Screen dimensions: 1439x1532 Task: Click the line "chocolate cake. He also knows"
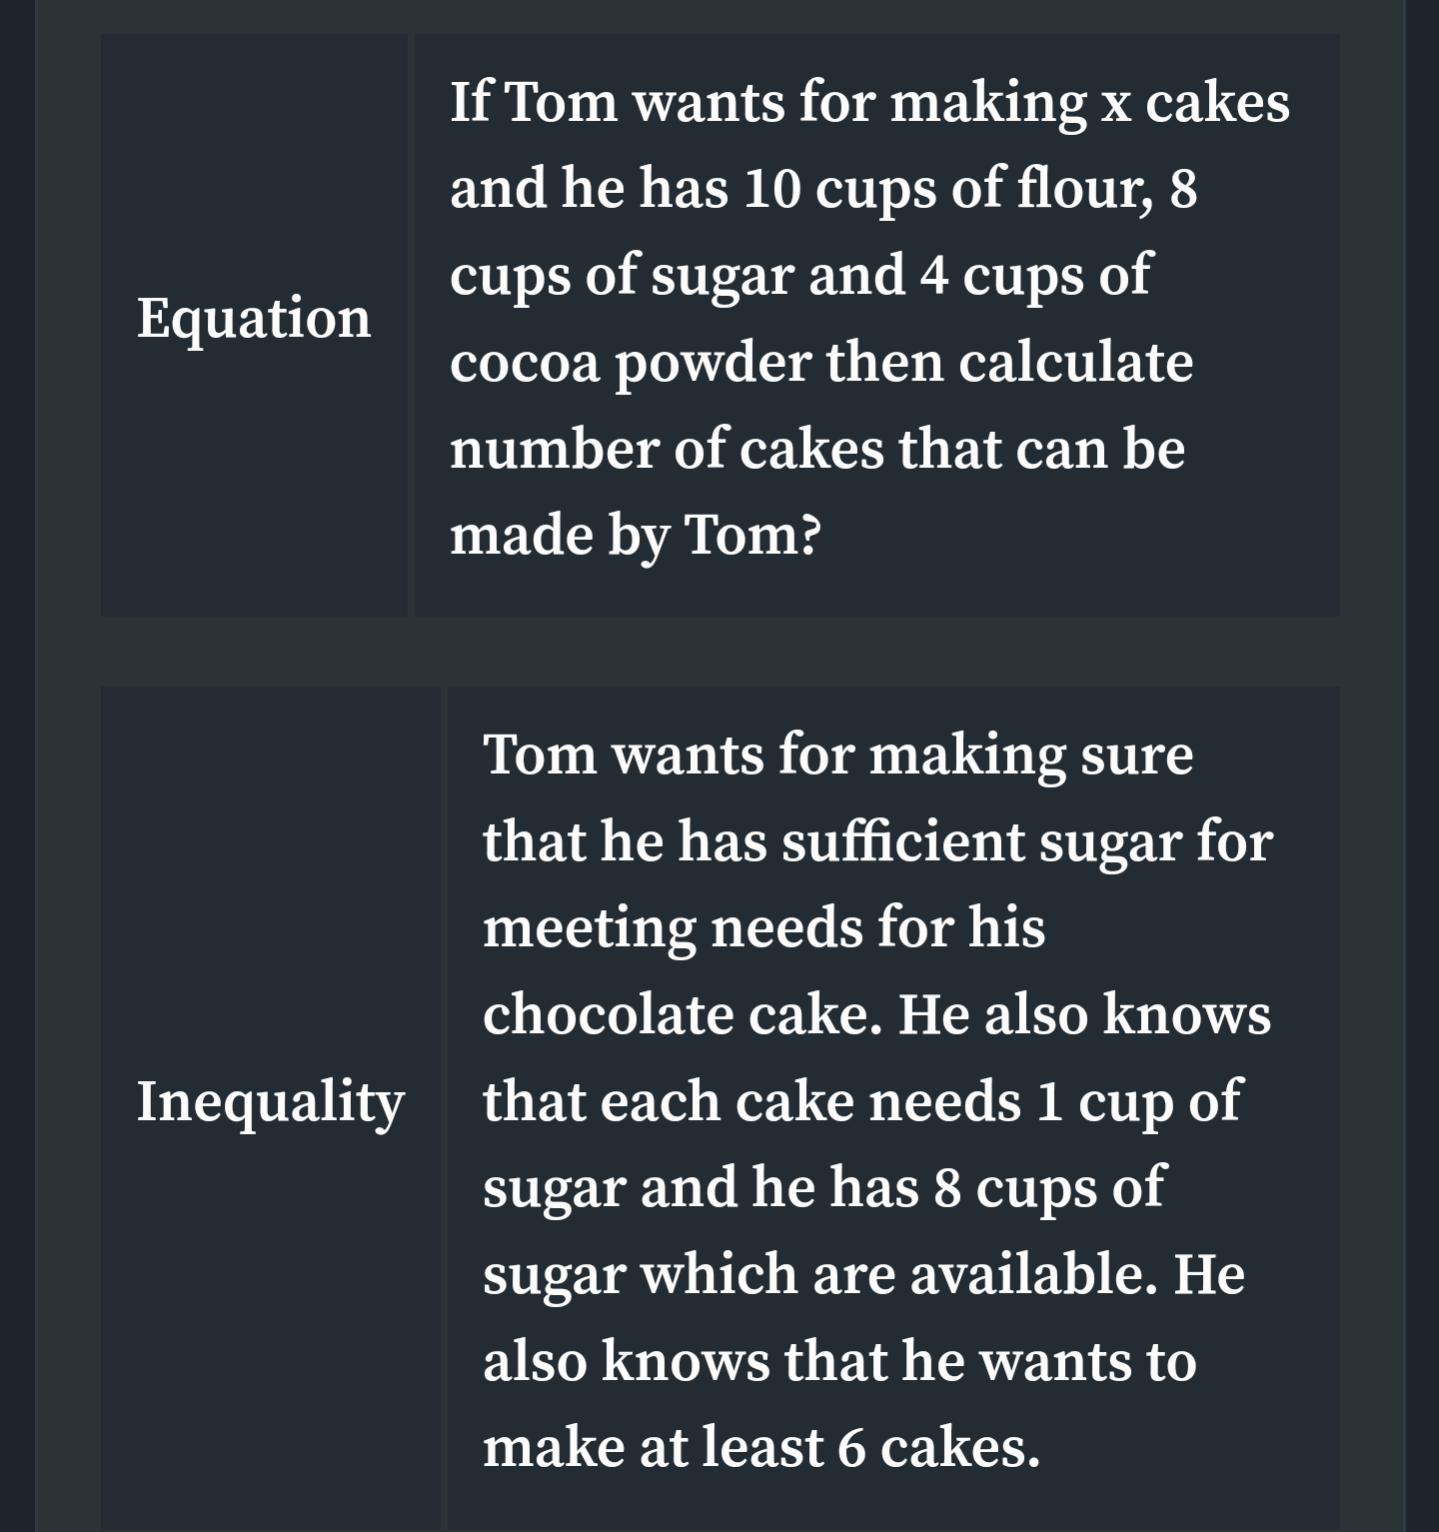pos(877,1015)
